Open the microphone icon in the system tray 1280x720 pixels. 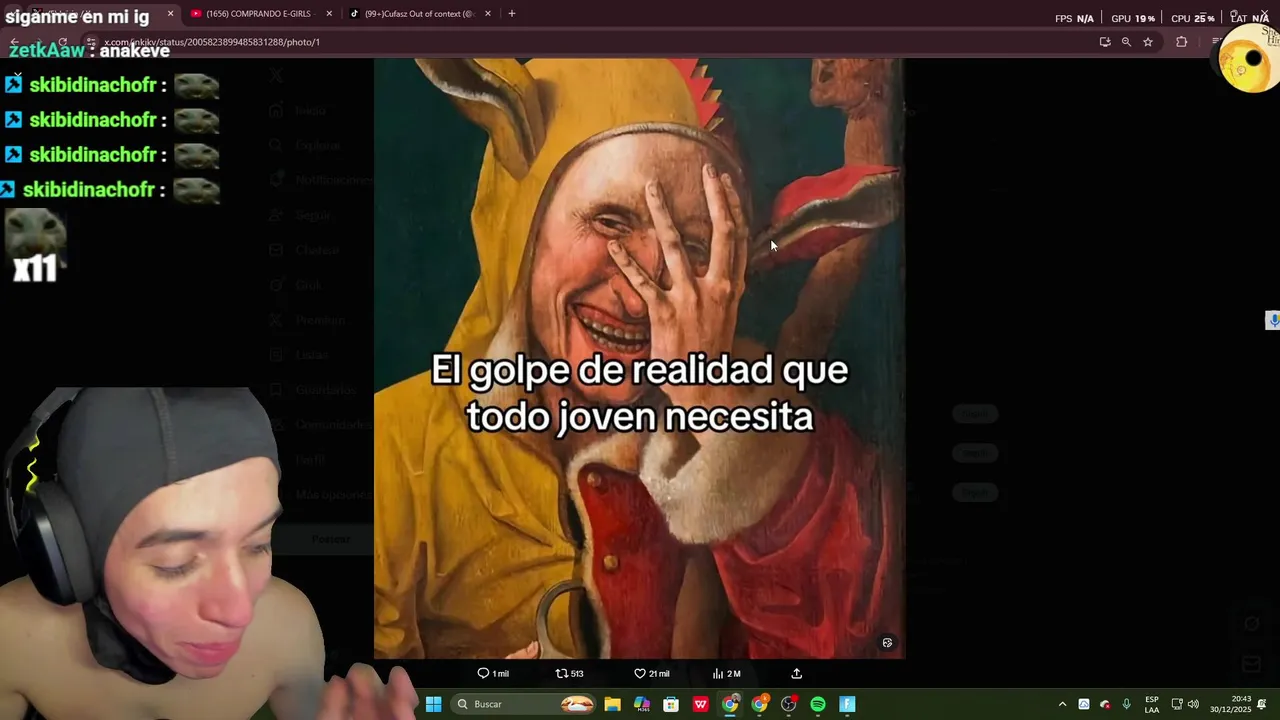pos(1127,704)
